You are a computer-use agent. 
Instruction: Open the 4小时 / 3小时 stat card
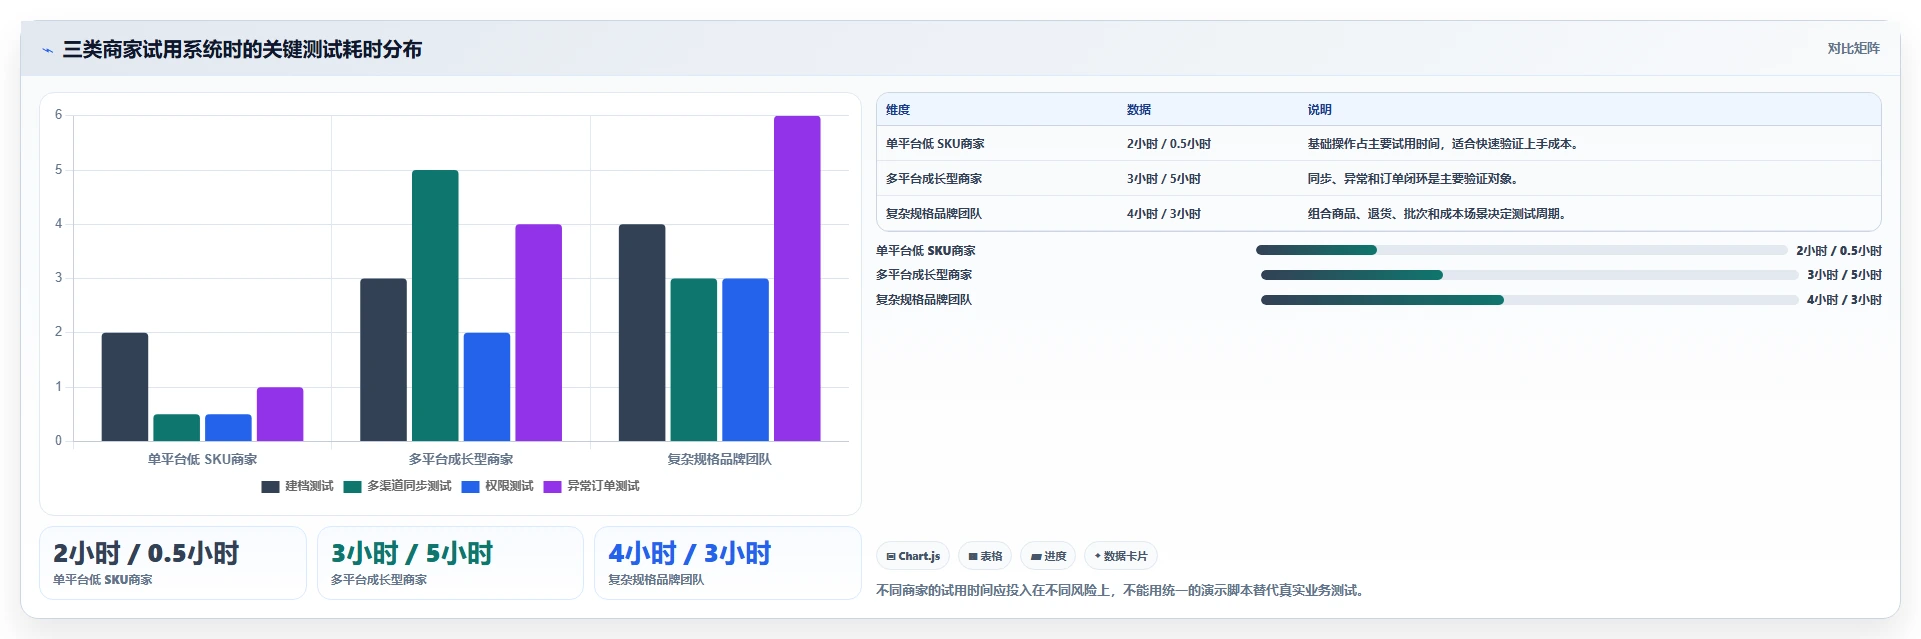point(728,563)
